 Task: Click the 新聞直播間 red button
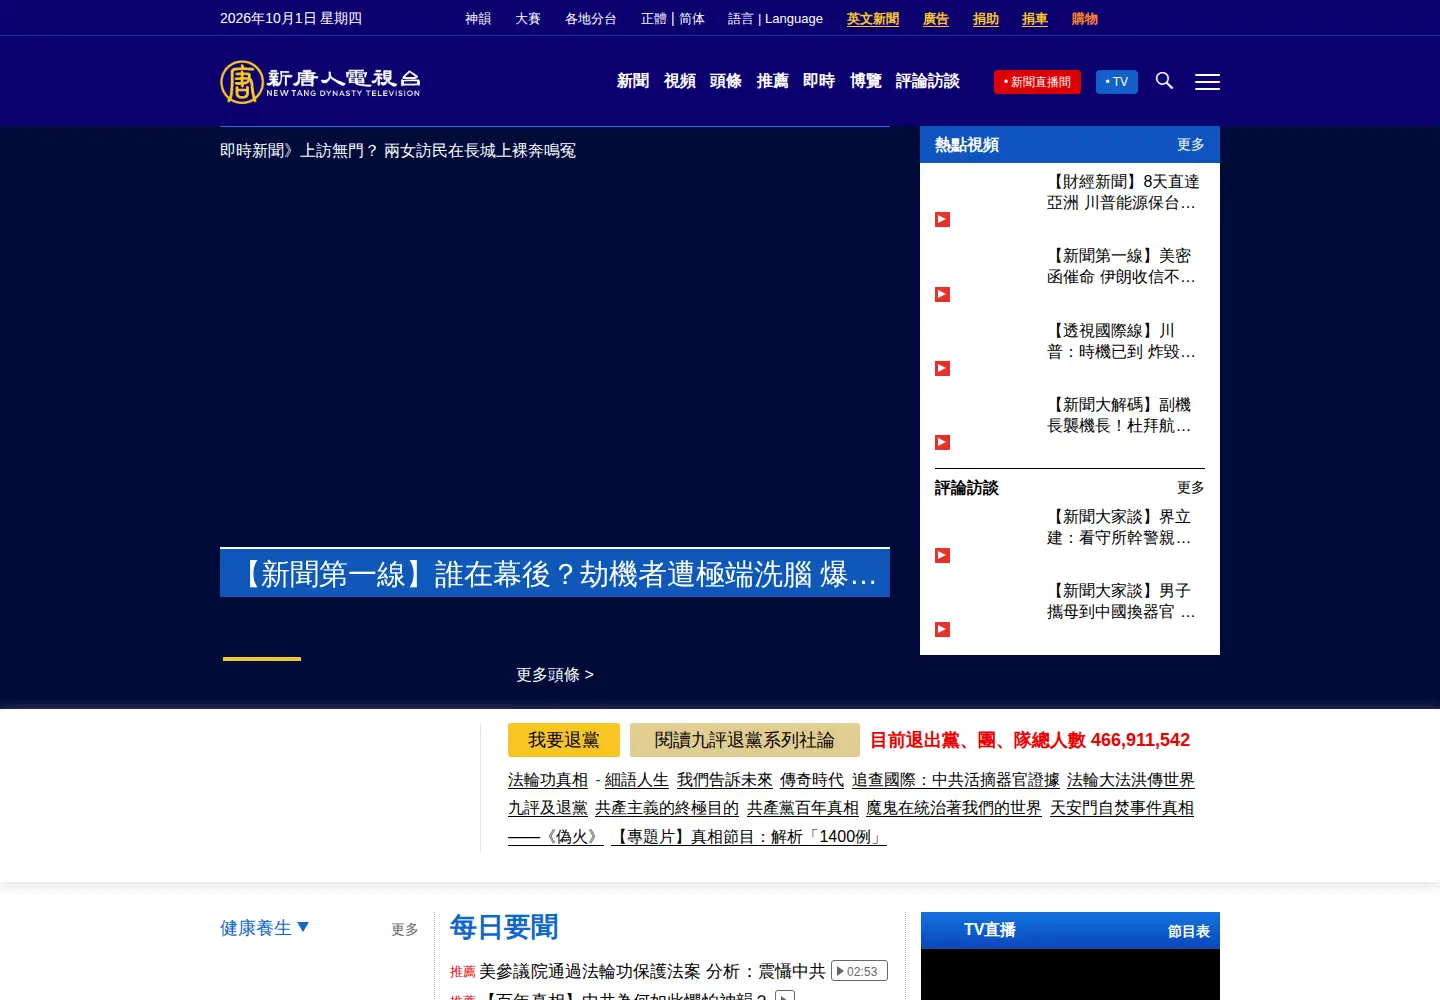tap(1037, 82)
